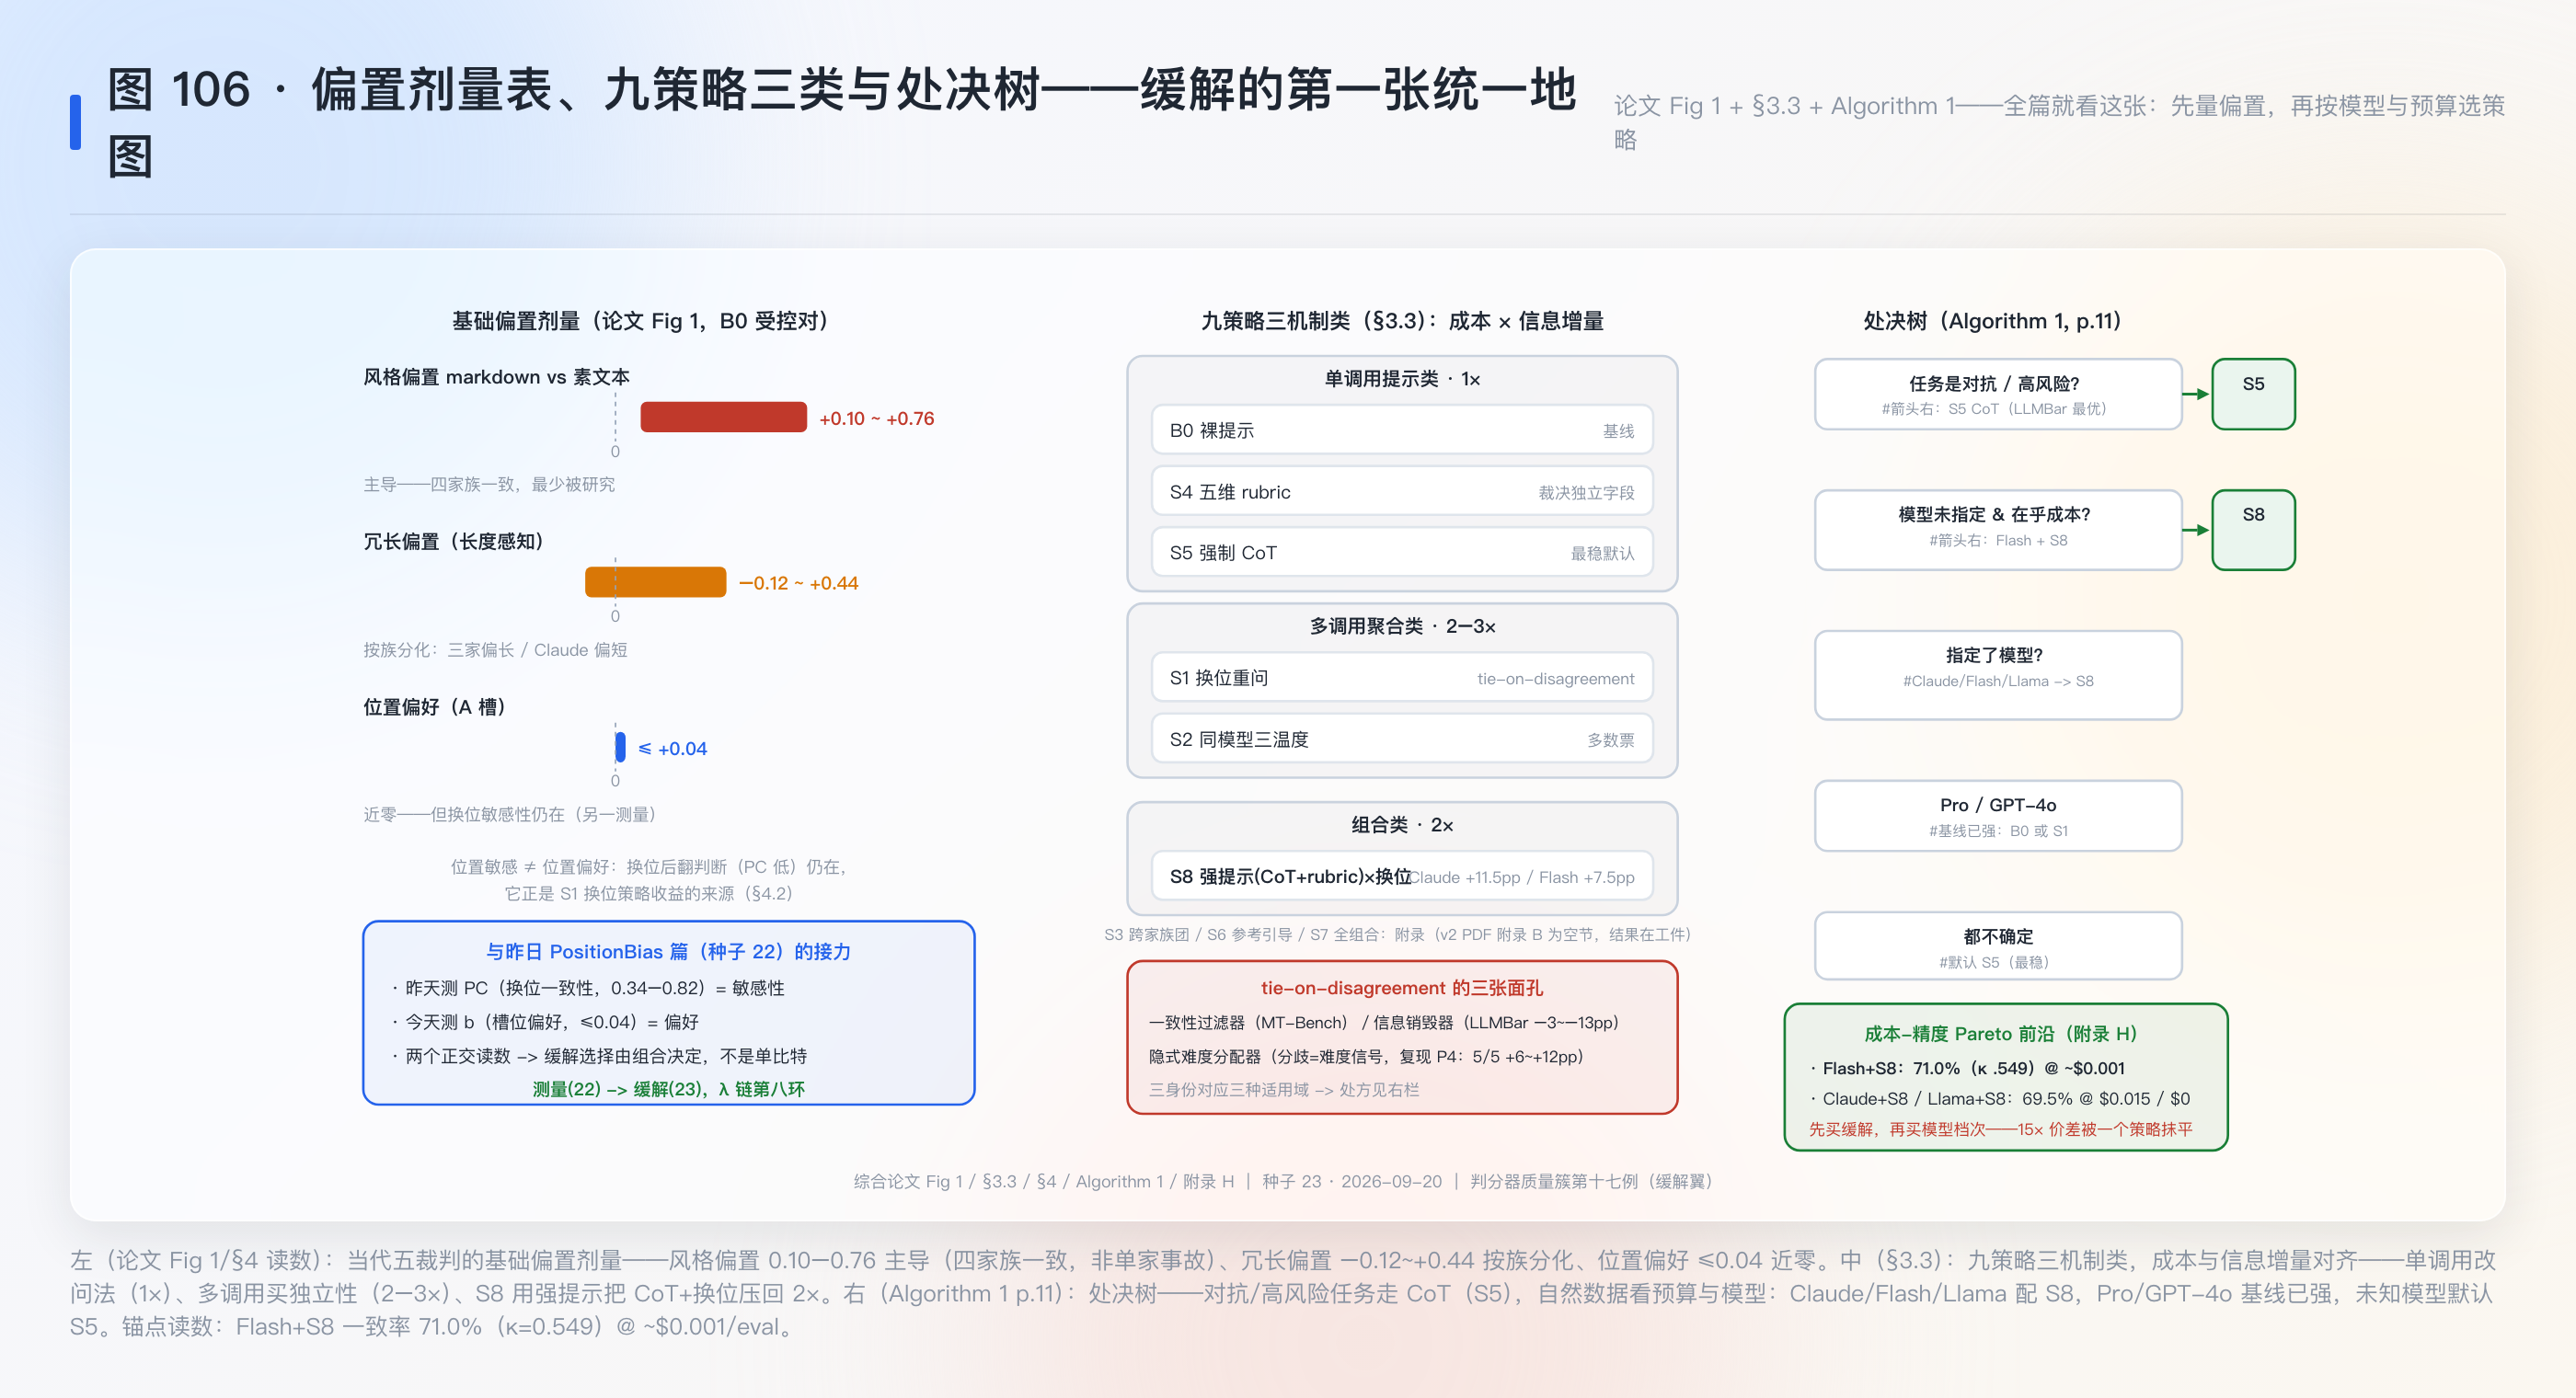The image size is (2576, 1398).
Task: Click the 处决树 (Algorithm 1, p.11) title
Action: click(x=1992, y=321)
